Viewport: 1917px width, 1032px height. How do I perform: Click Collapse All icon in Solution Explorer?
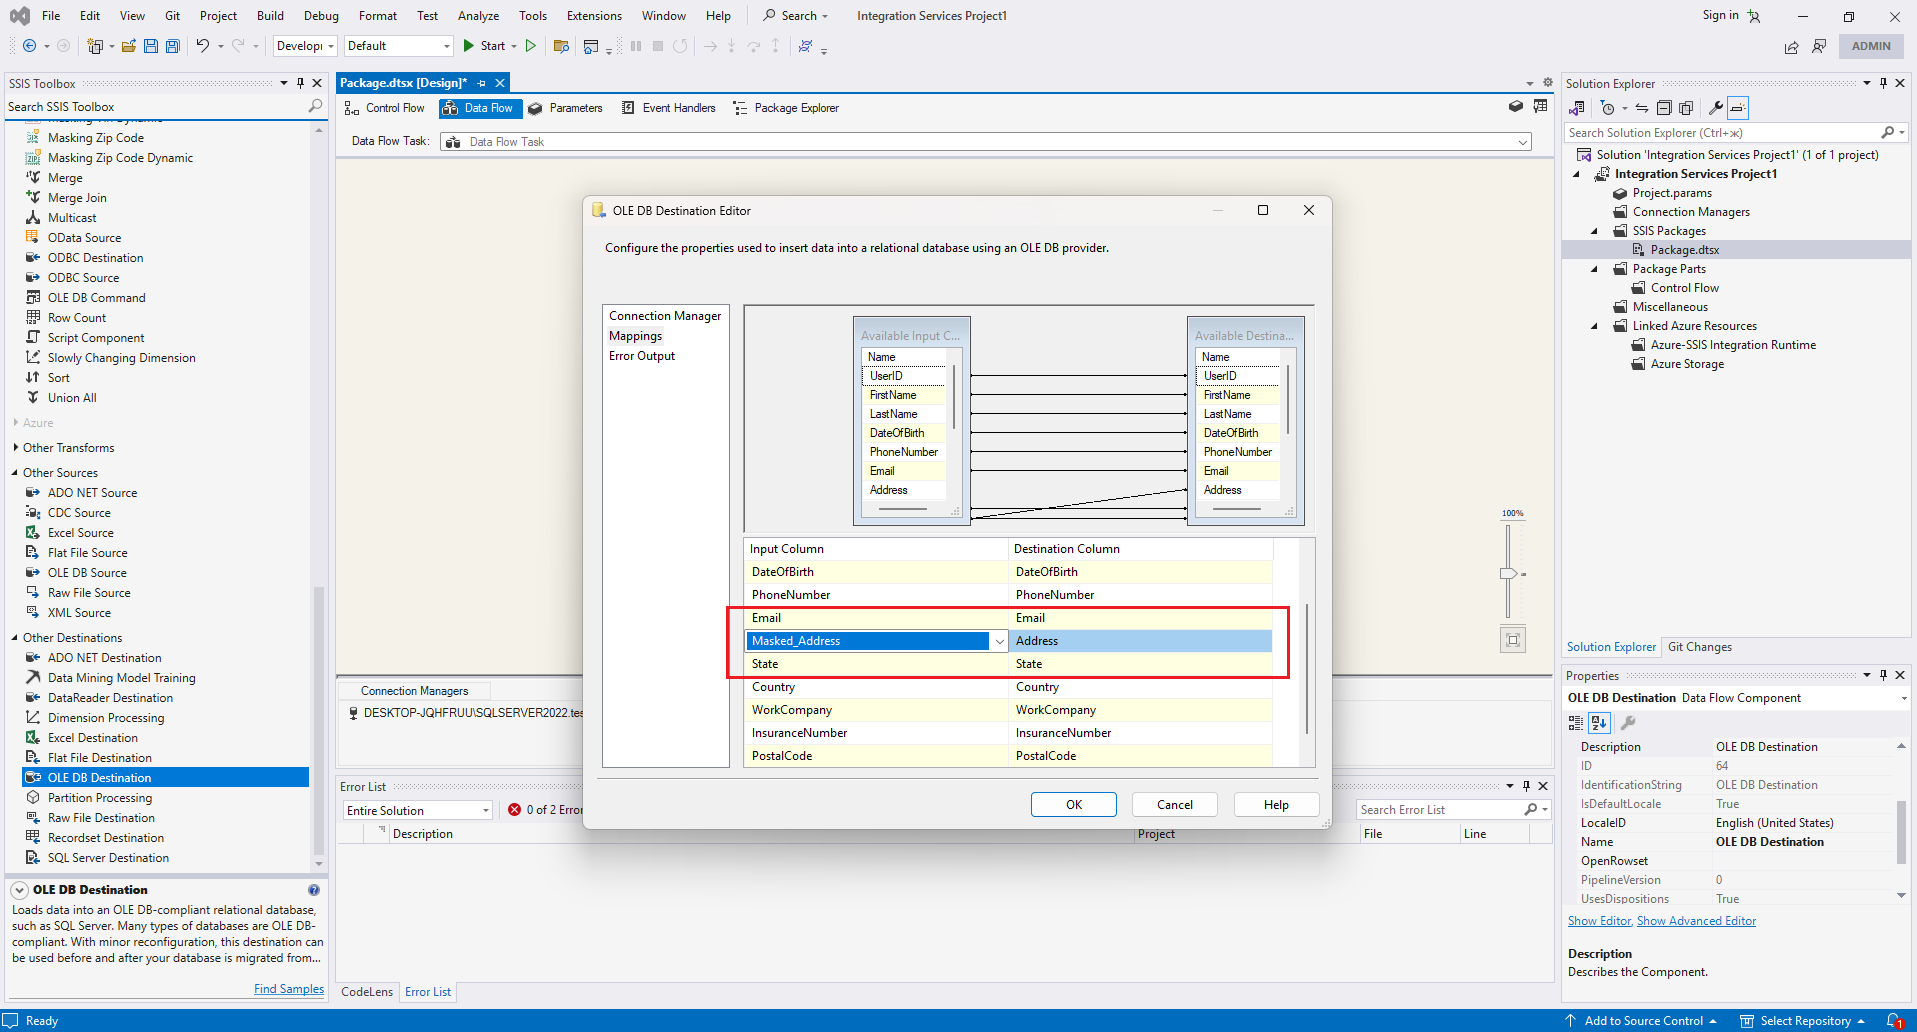coord(1664,108)
